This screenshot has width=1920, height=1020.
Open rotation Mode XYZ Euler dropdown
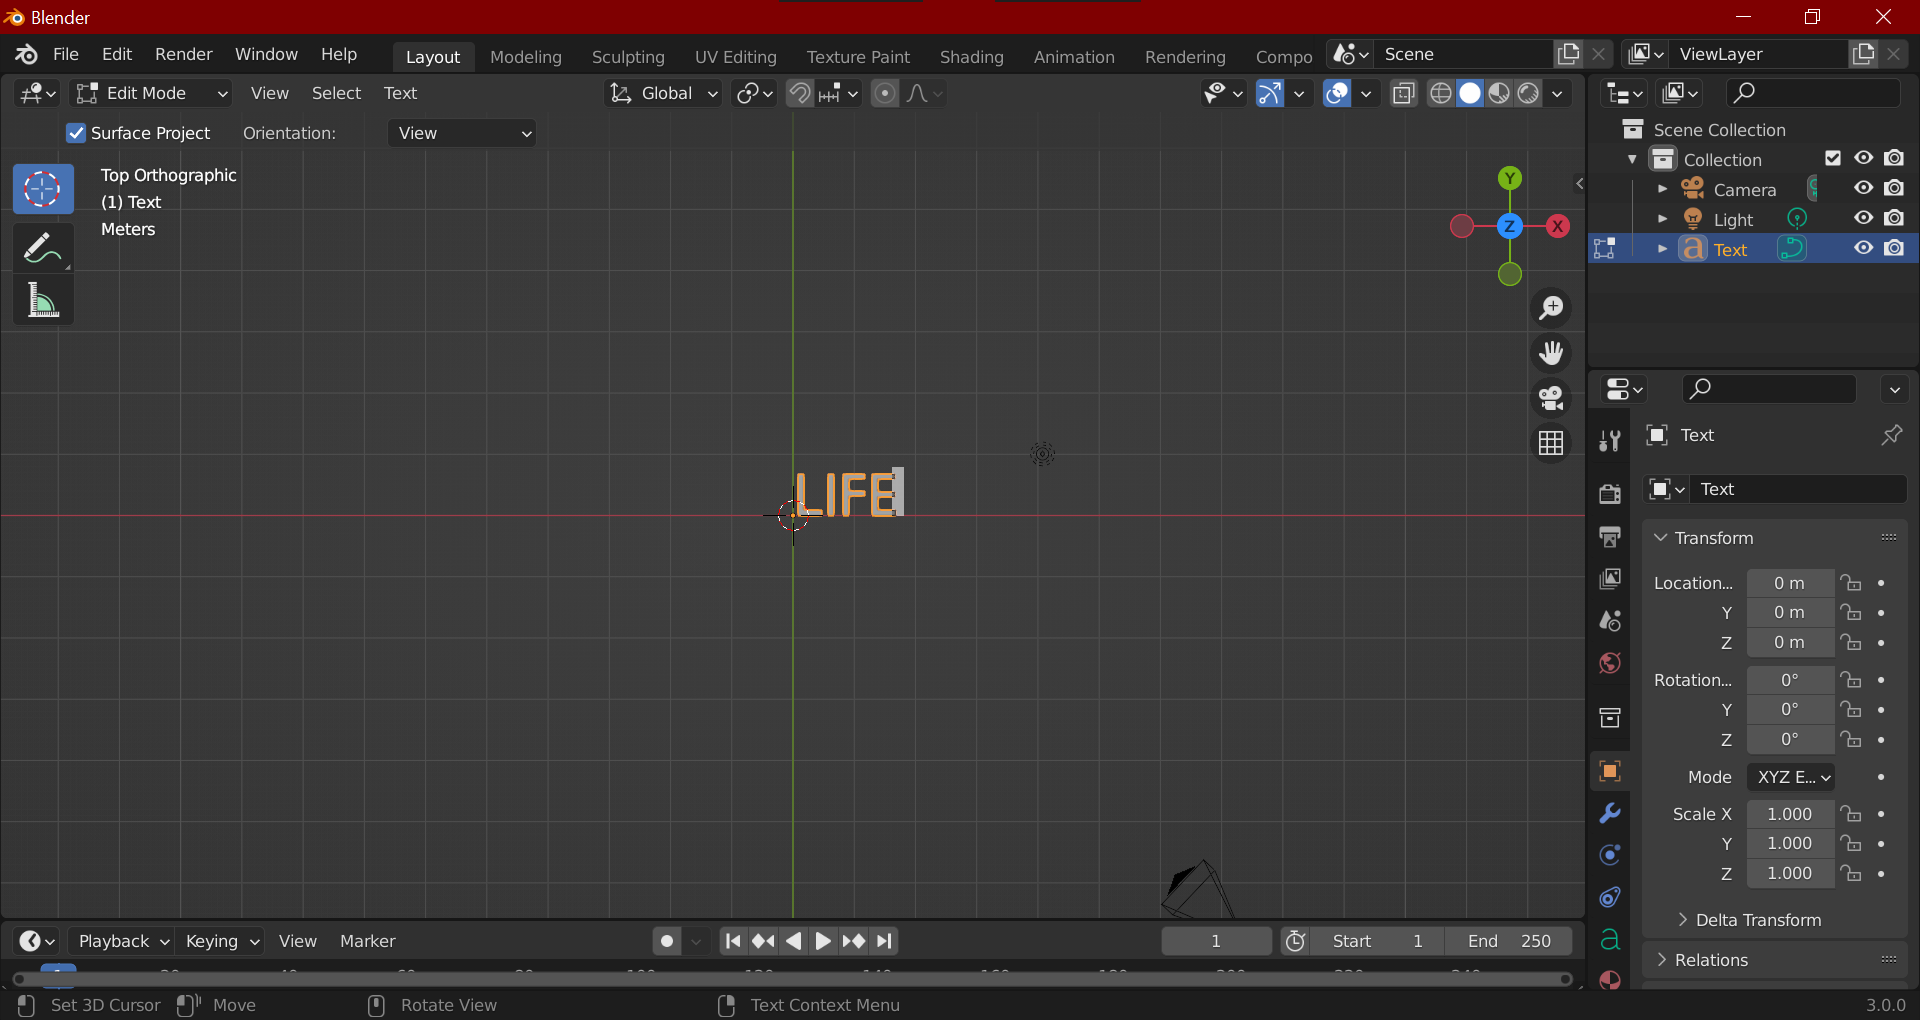(x=1790, y=777)
